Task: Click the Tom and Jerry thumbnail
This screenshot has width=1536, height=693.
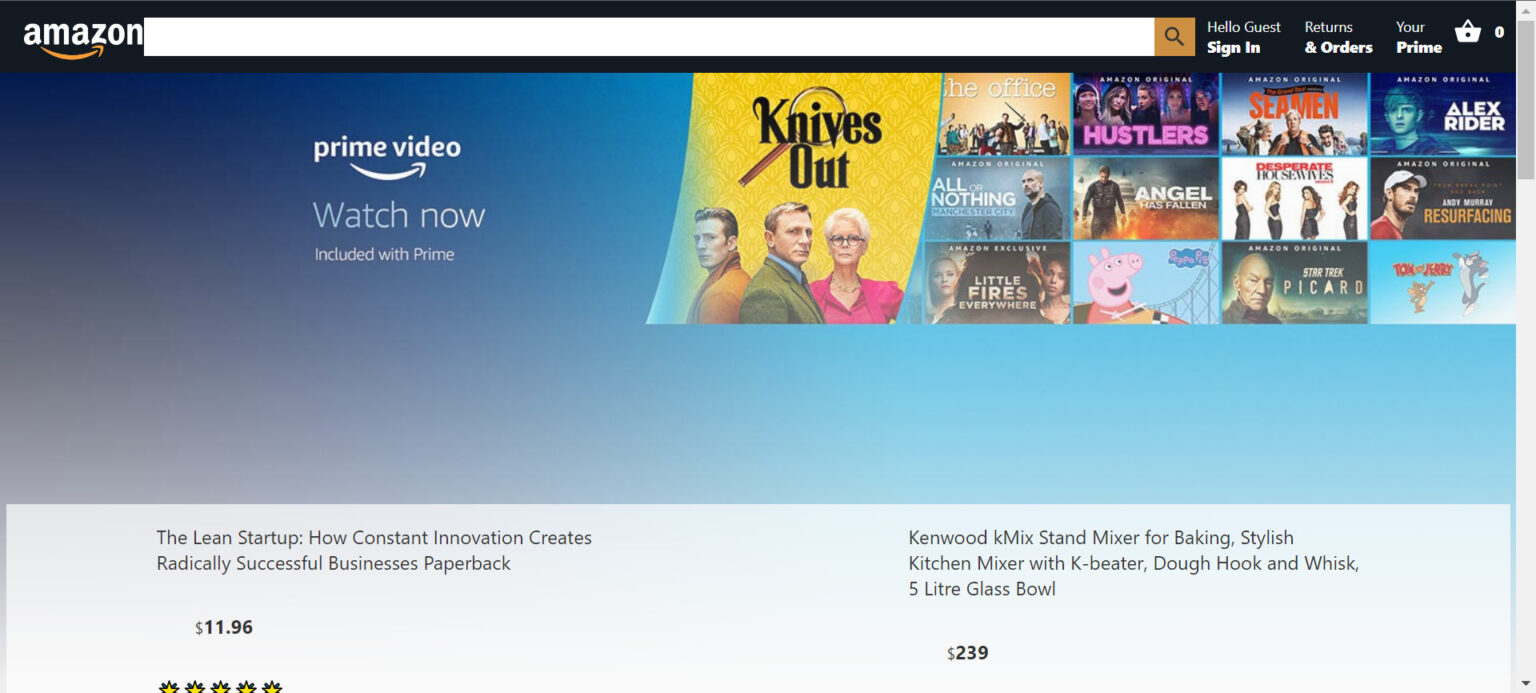Action: tap(1442, 282)
